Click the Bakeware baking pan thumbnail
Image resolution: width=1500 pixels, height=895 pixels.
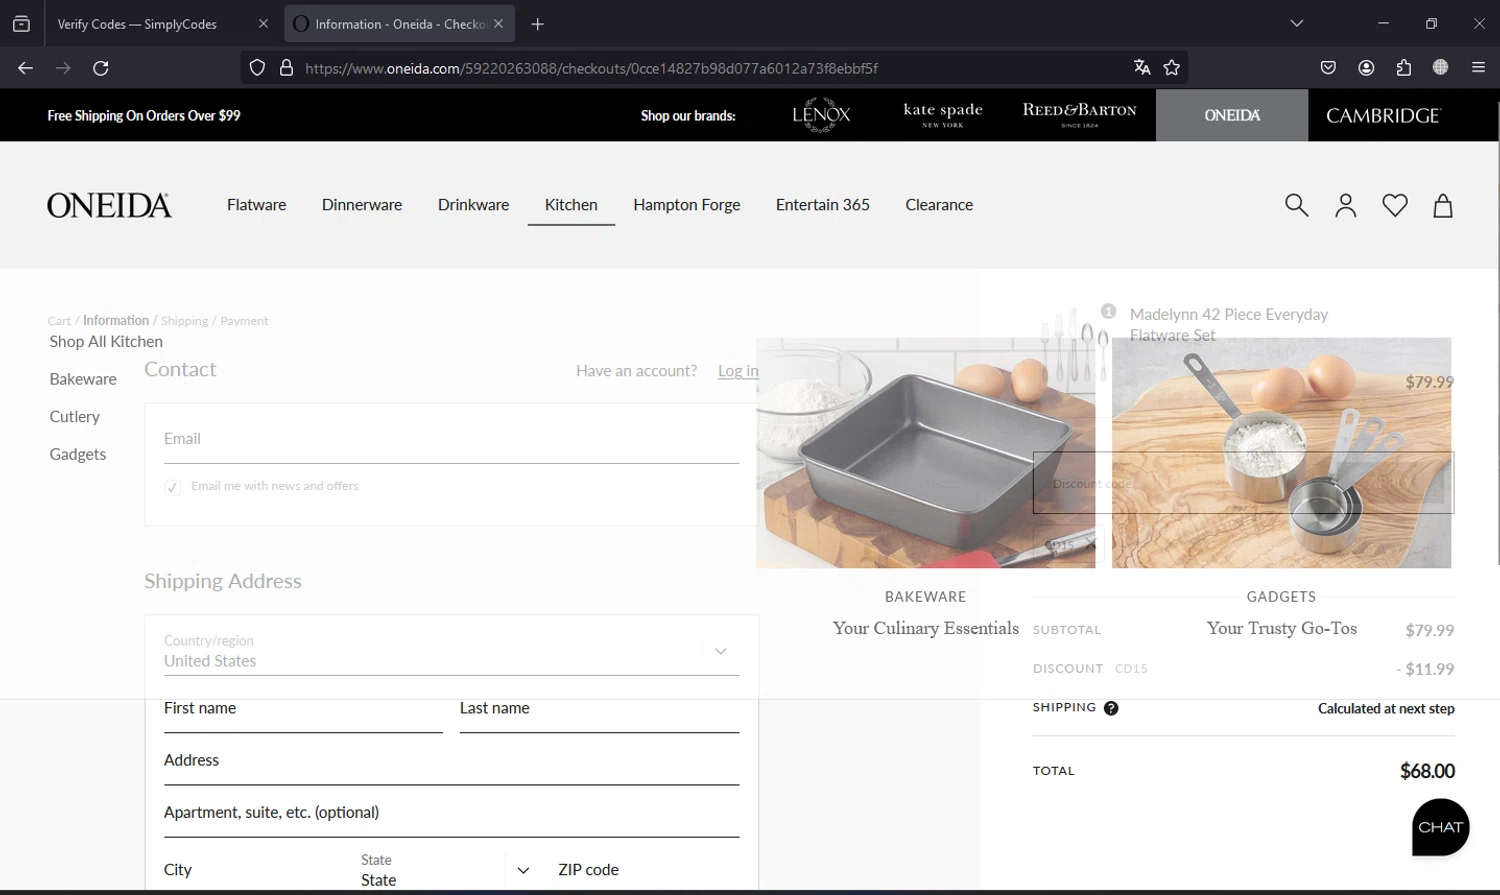point(925,453)
